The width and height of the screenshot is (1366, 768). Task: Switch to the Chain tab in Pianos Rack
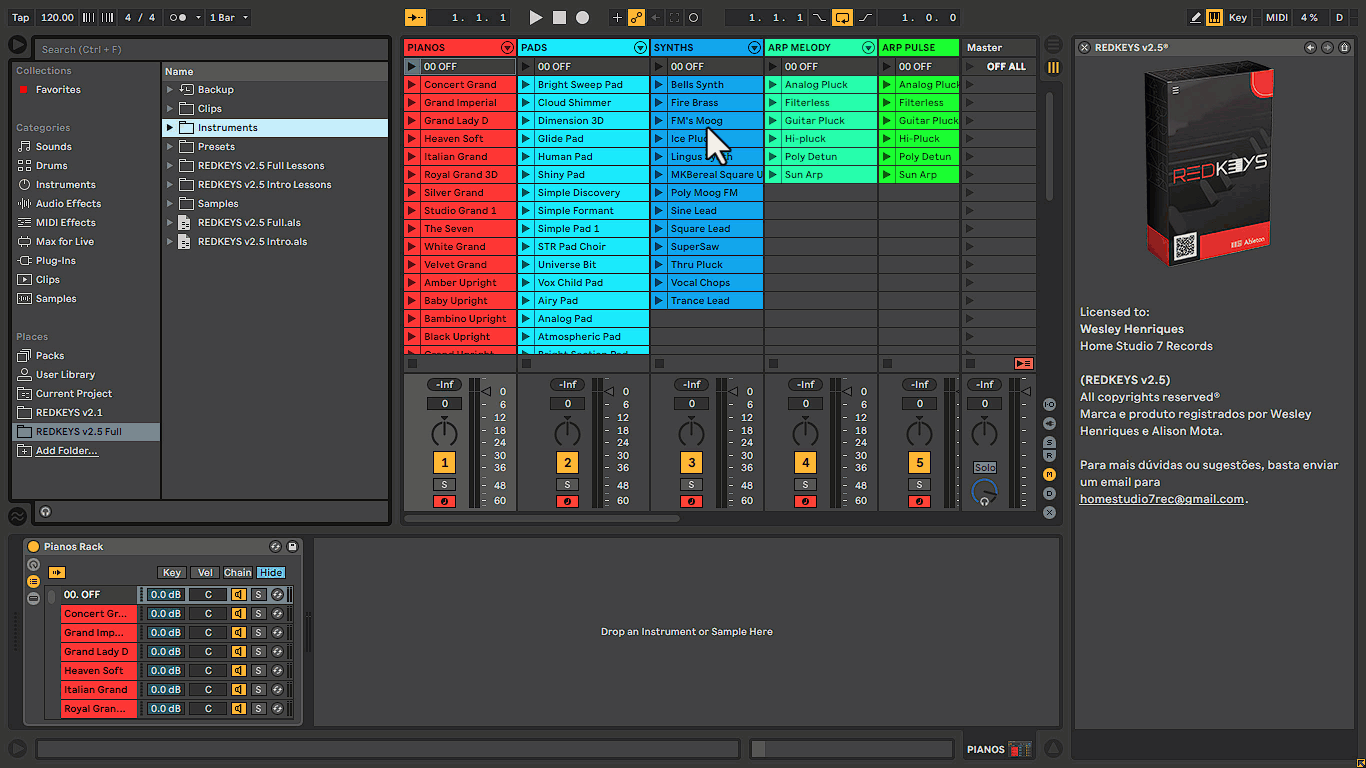tap(238, 572)
